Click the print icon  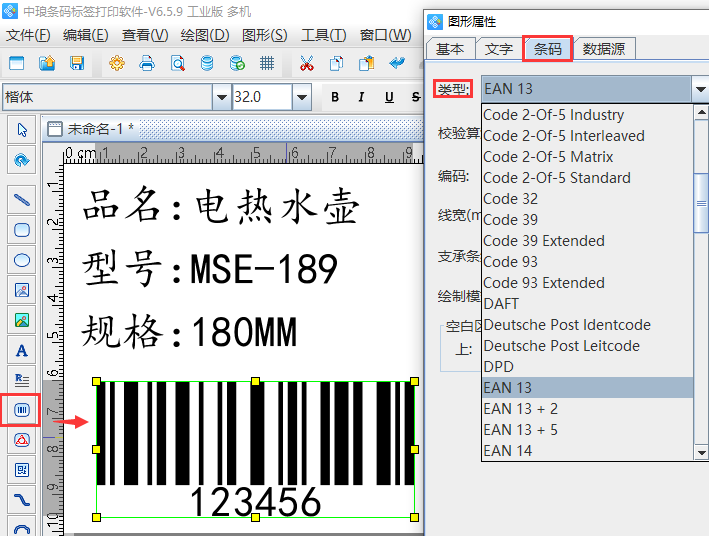(147, 63)
